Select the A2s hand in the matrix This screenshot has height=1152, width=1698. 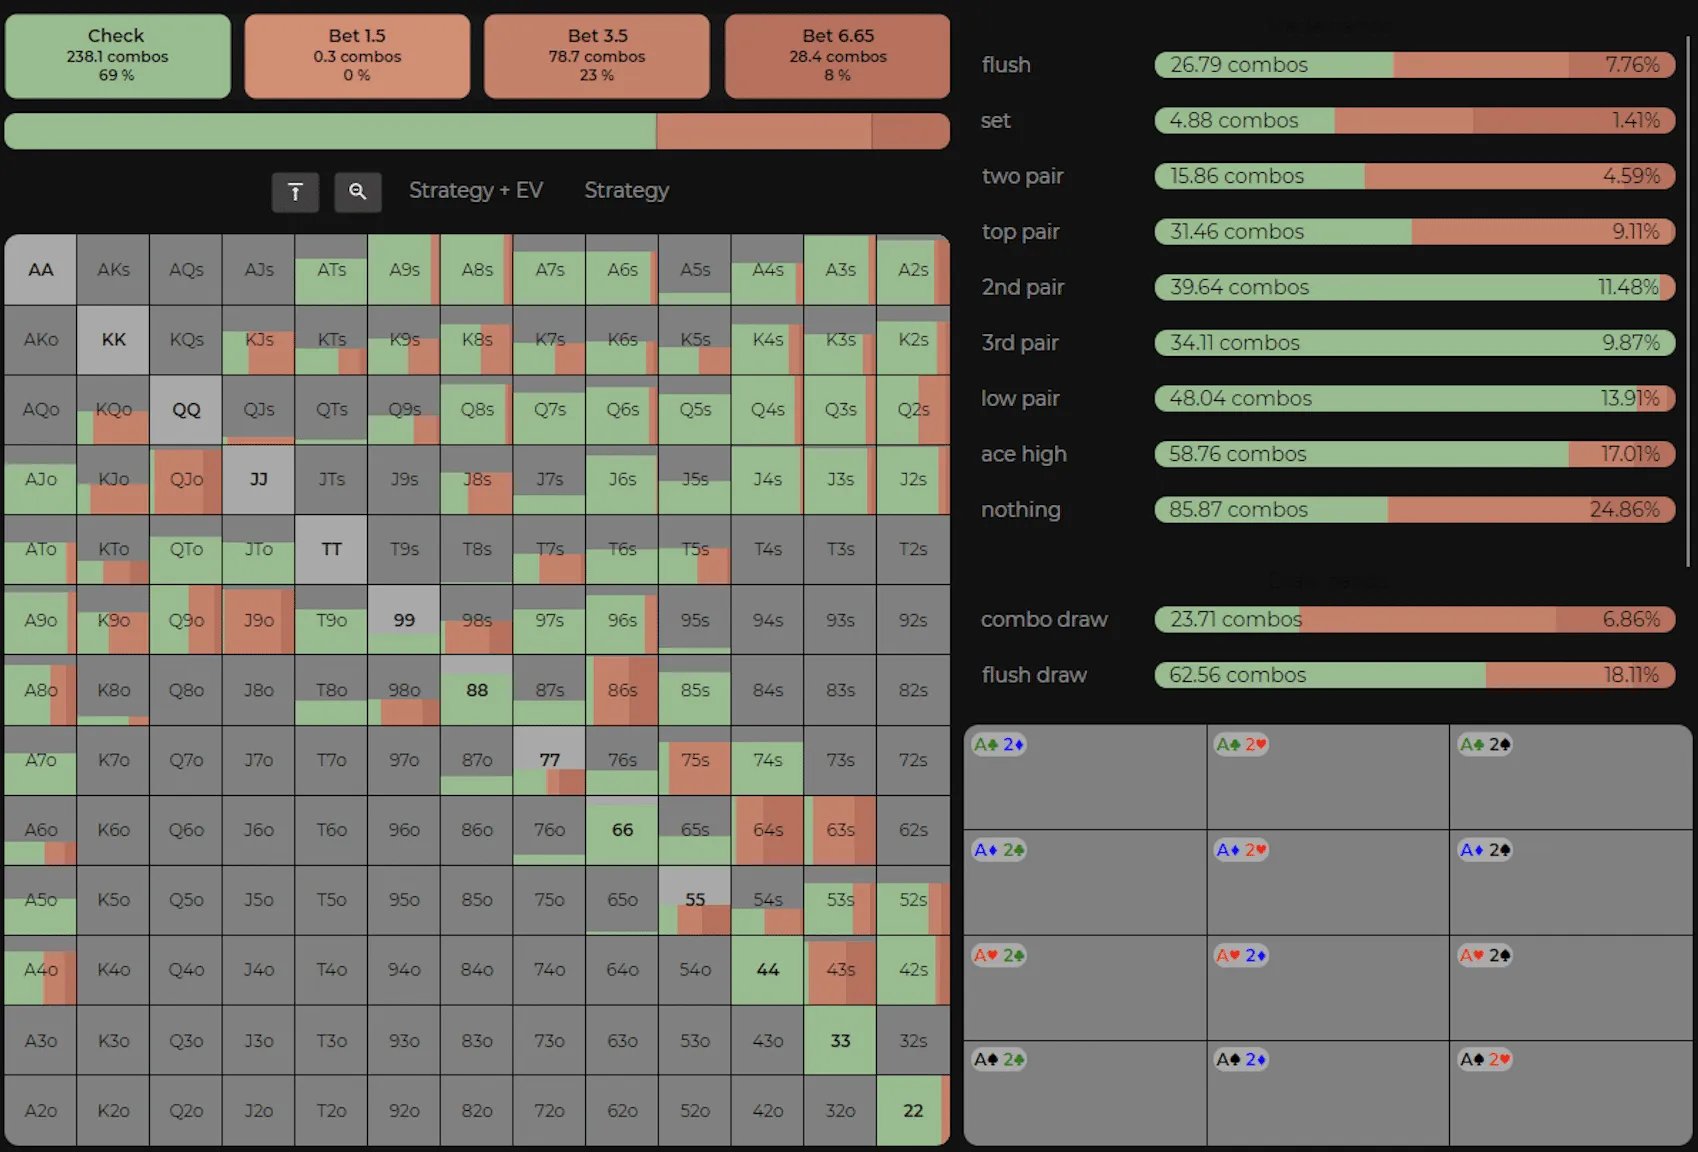(x=913, y=270)
